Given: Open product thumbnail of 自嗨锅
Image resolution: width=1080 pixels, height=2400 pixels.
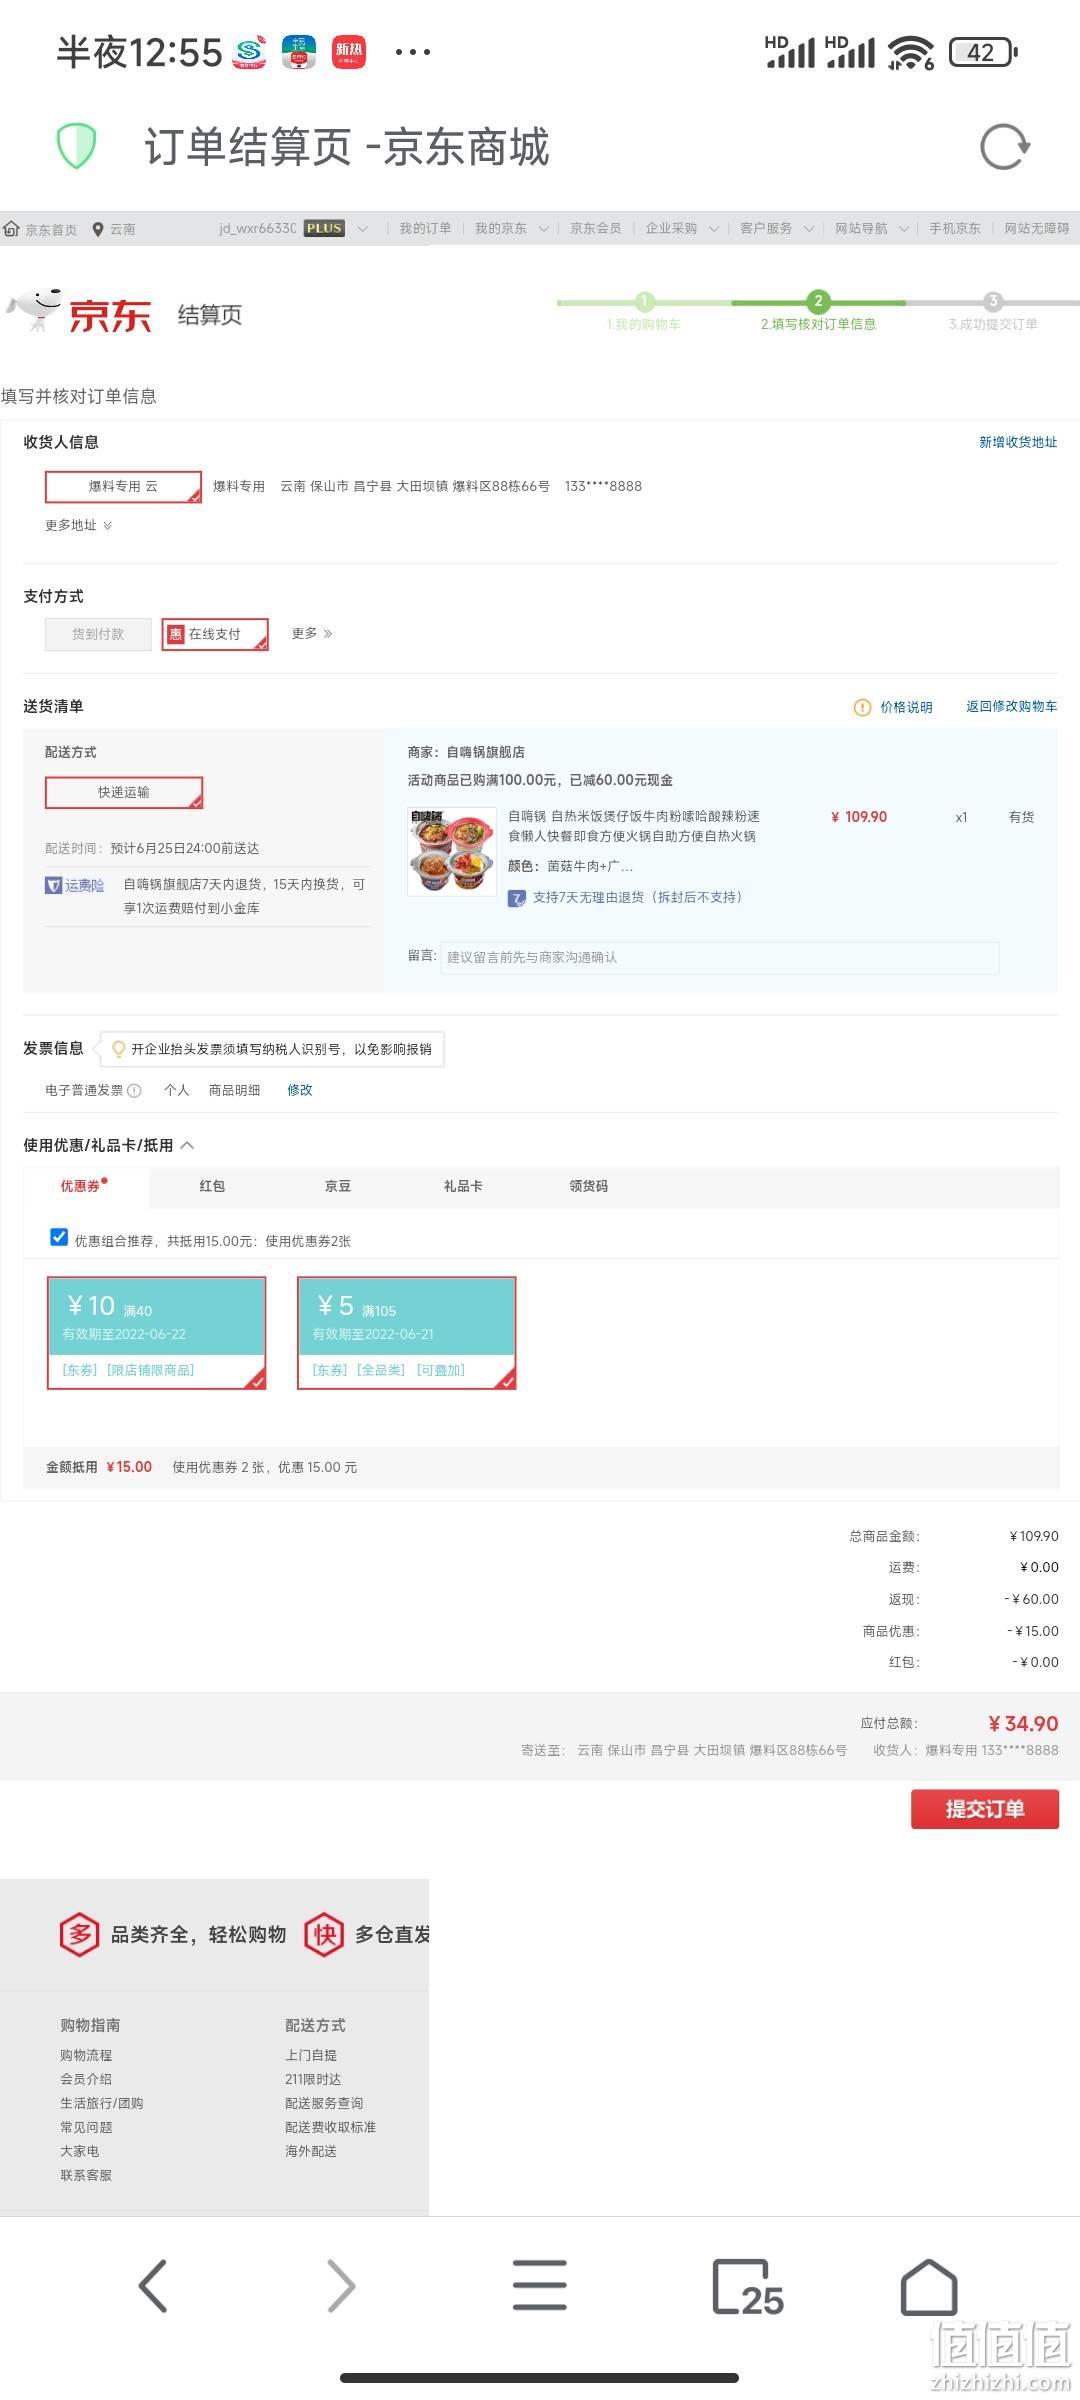Looking at the screenshot, I should pyautogui.click(x=452, y=851).
